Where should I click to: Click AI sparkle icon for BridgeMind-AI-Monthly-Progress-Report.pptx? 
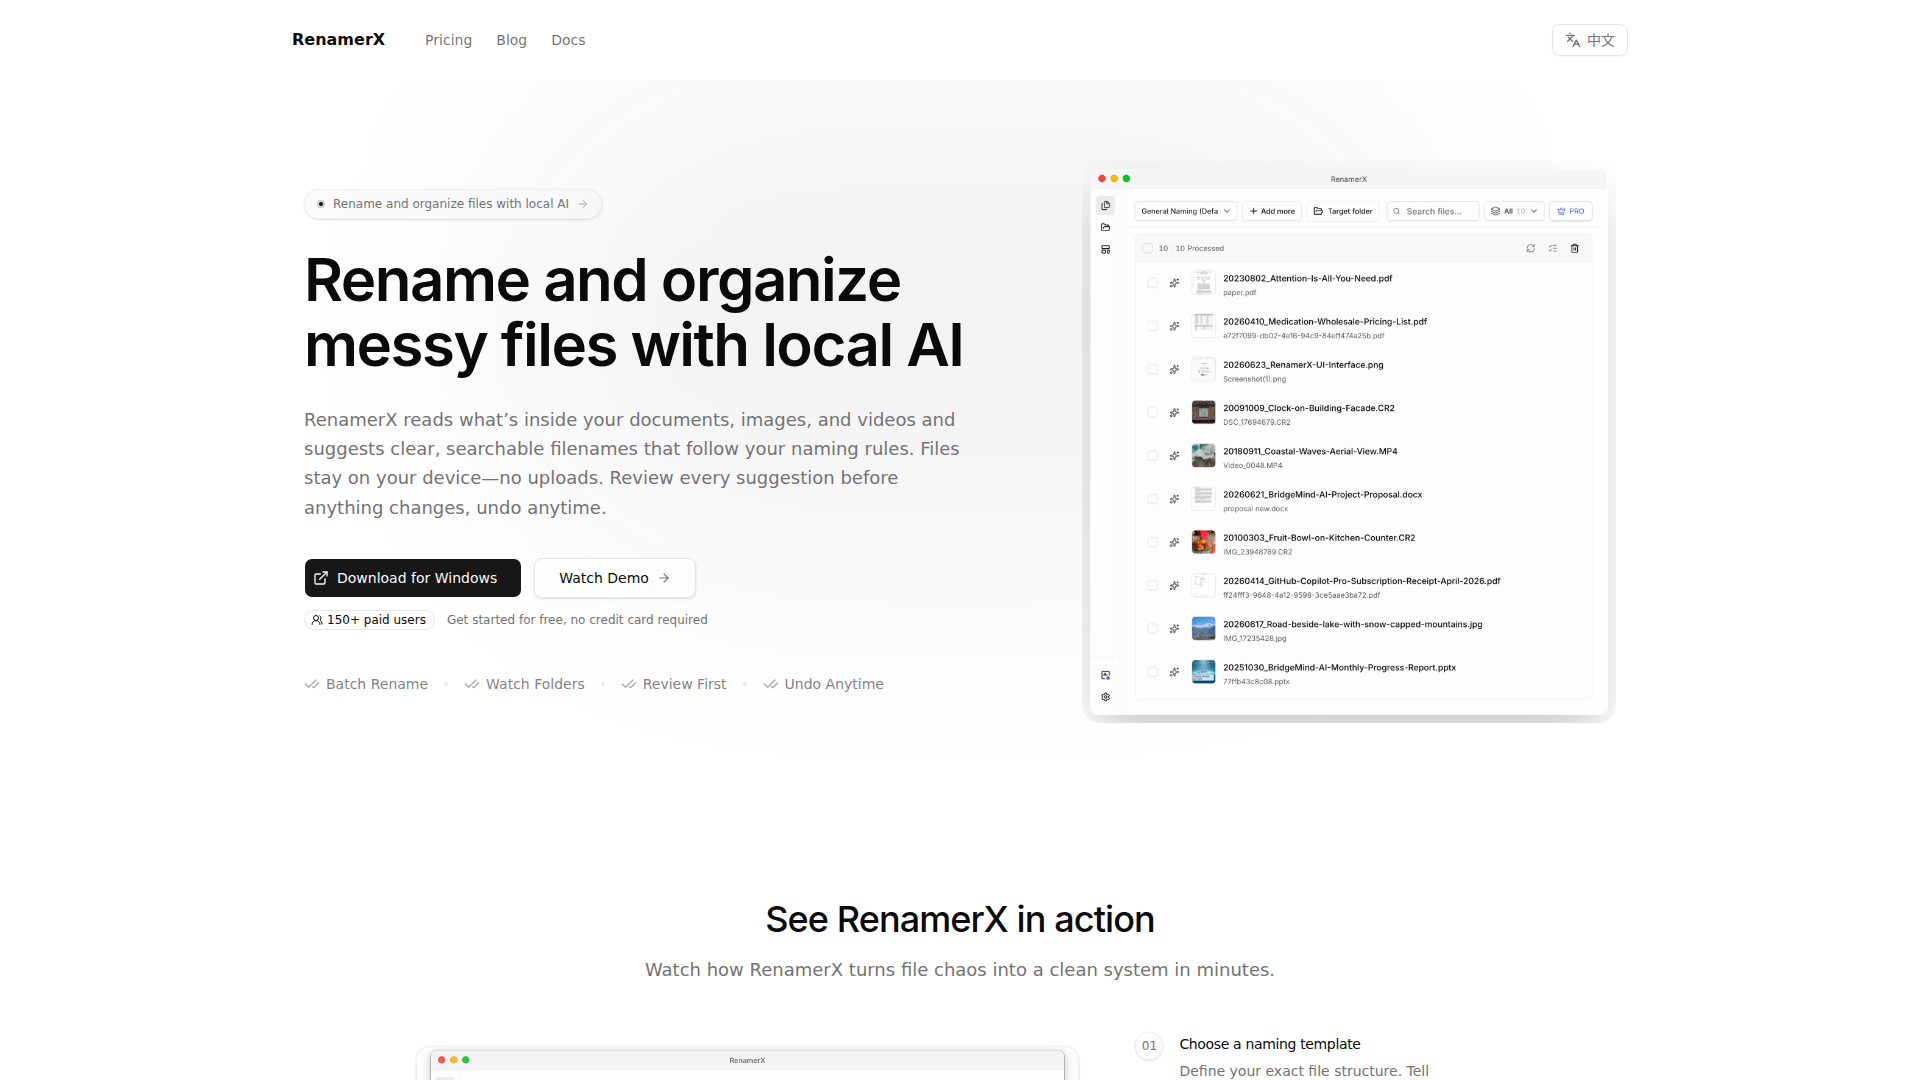click(x=1174, y=672)
